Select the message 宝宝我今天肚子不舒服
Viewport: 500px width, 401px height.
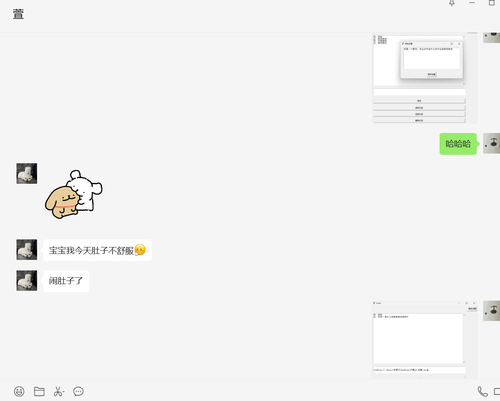[x=98, y=250]
